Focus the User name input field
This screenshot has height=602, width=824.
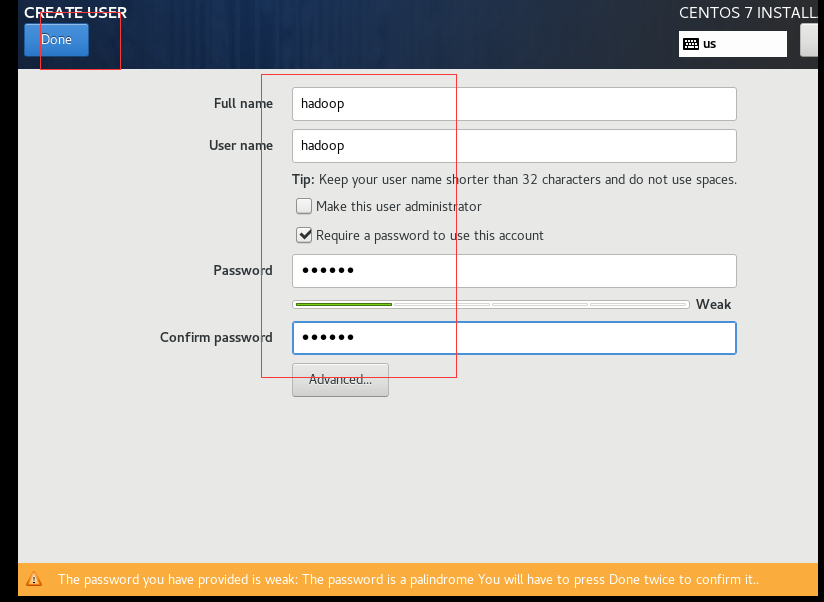pyautogui.click(x=514, y=146)
